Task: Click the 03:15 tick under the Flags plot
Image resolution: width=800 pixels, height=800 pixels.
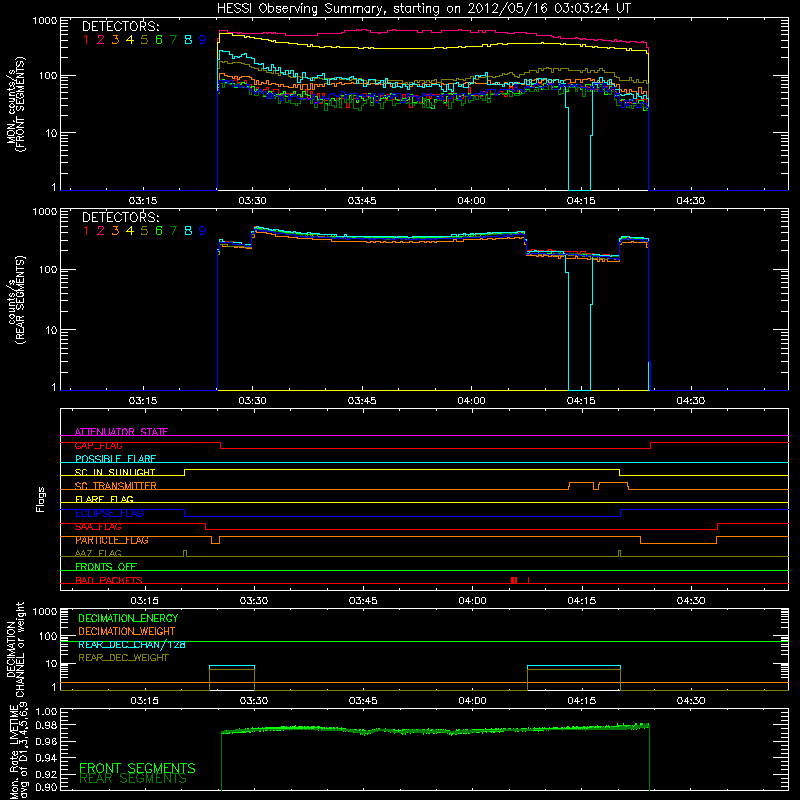Action: [x=144, y=601]
